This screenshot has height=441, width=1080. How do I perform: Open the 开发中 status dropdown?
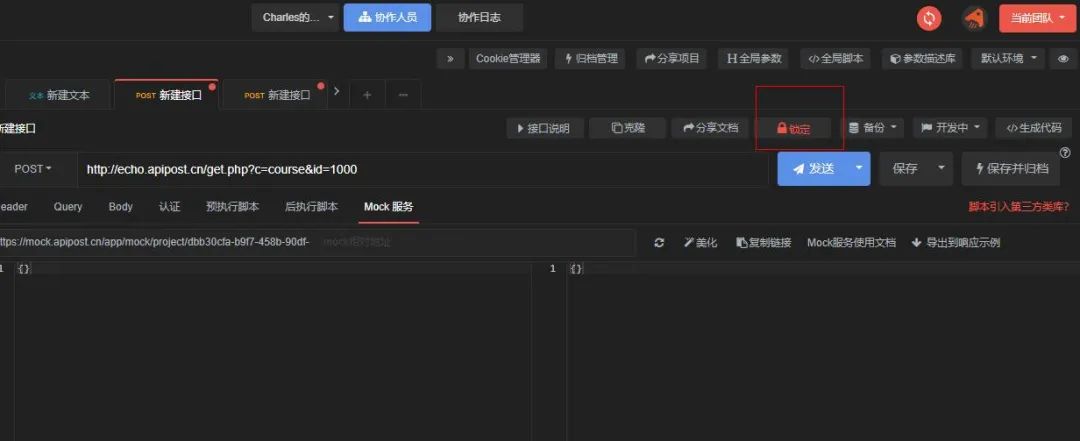[x=950, y=128]
